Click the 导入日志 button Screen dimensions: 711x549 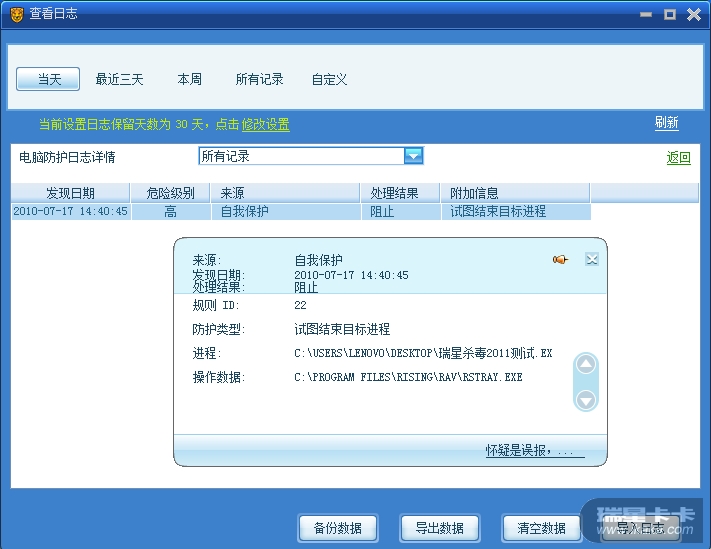(x=640, y=528)
